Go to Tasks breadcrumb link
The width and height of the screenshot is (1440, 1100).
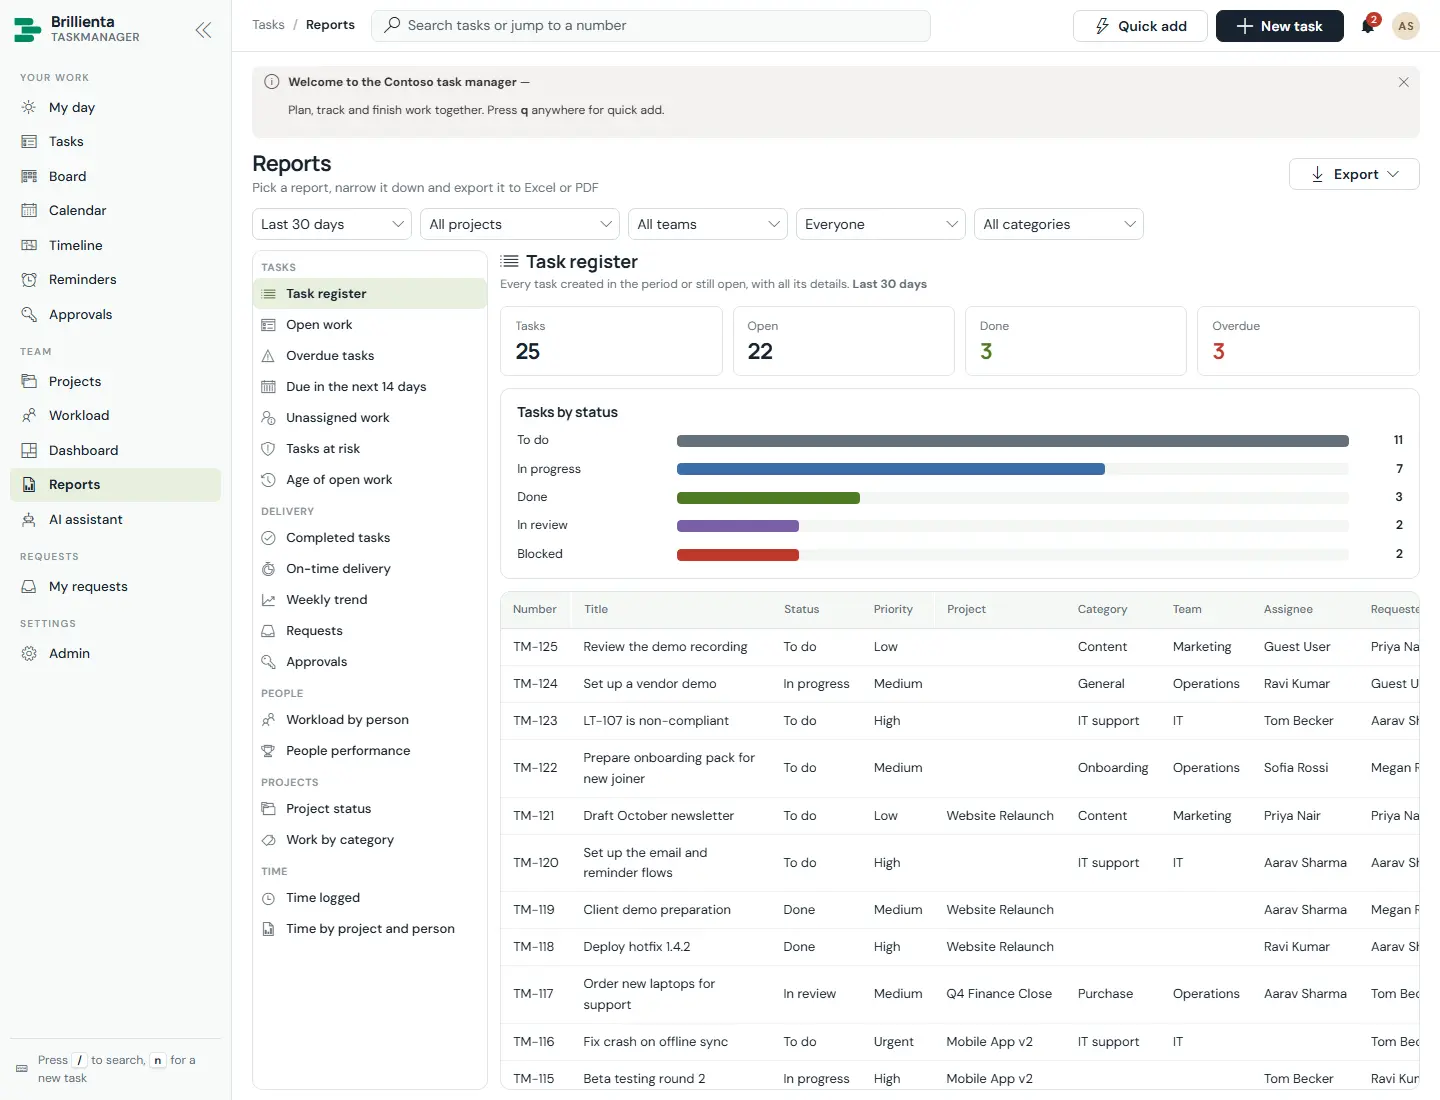(x=268, y=25)
